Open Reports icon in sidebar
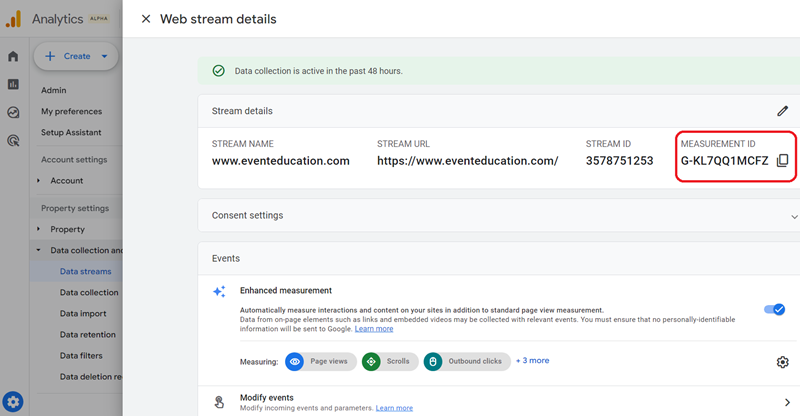Screen dimensions: 800x416 (13, 84)
